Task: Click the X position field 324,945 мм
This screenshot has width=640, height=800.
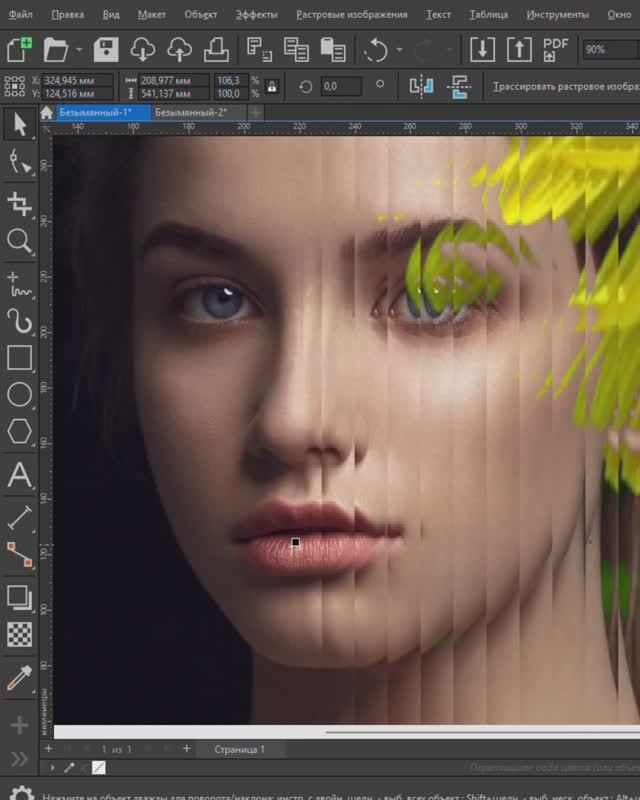Action: tap(77, 80)
